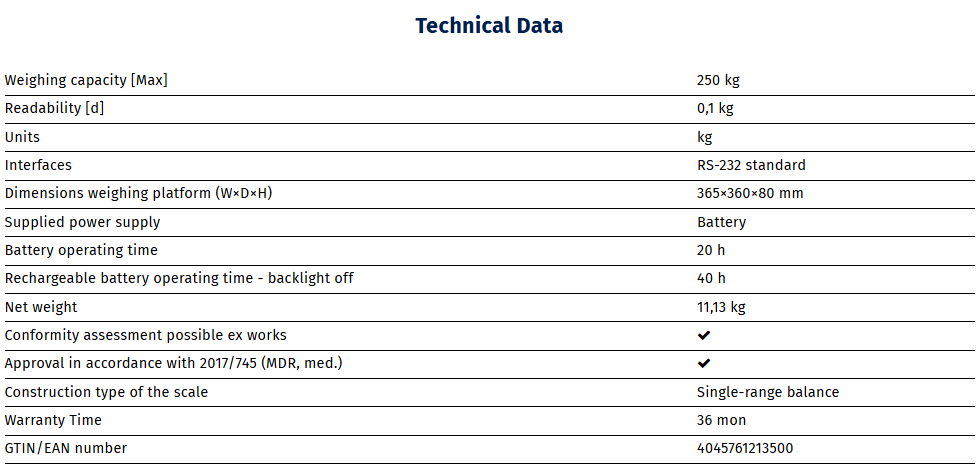This screenshot has height=465, width=976.
Task: Click the Construction type of the scale label
Action: click(x=106, y=392)
